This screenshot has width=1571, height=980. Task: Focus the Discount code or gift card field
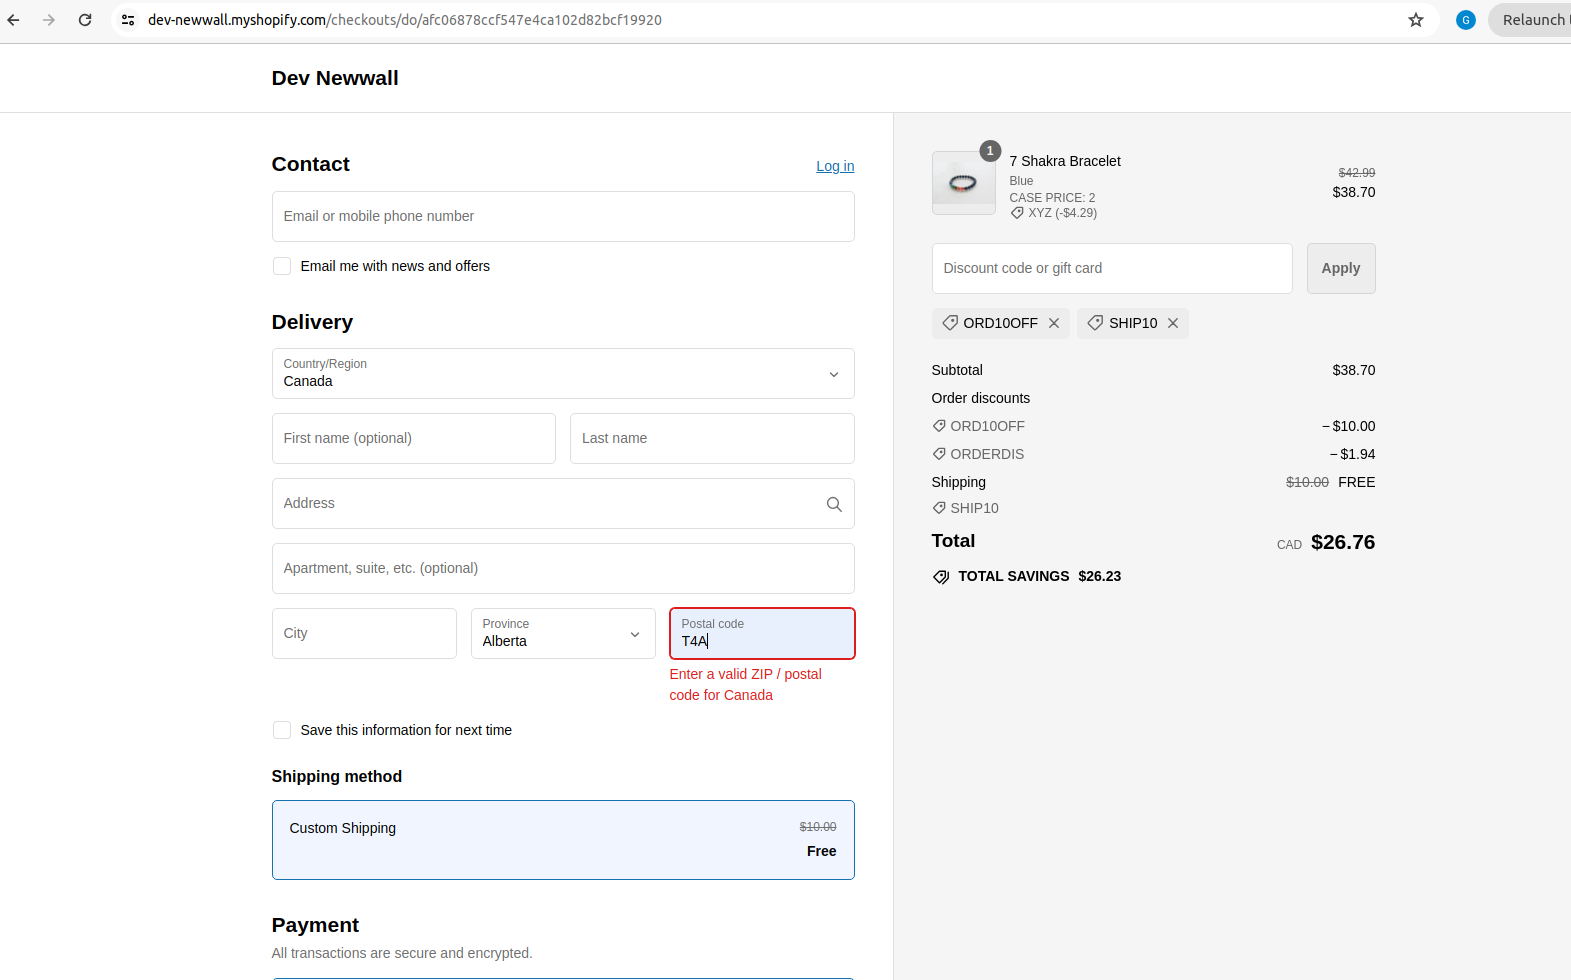click(1111, 269)
